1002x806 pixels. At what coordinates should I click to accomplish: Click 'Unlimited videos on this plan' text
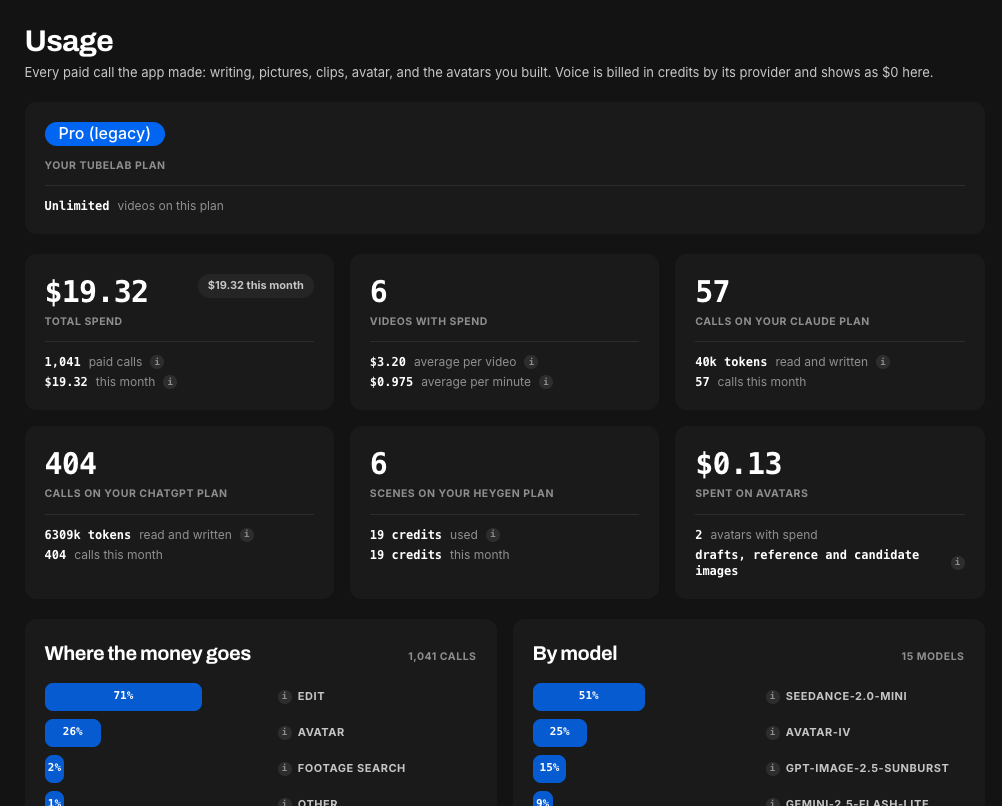click(134, 206)
